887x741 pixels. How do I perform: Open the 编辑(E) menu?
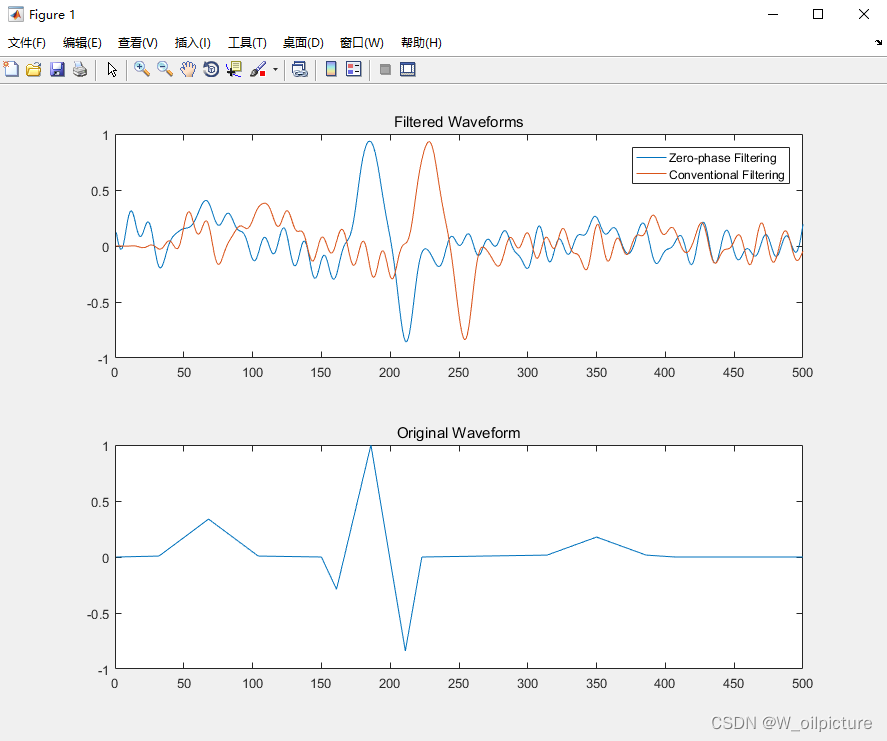(82, 43)
